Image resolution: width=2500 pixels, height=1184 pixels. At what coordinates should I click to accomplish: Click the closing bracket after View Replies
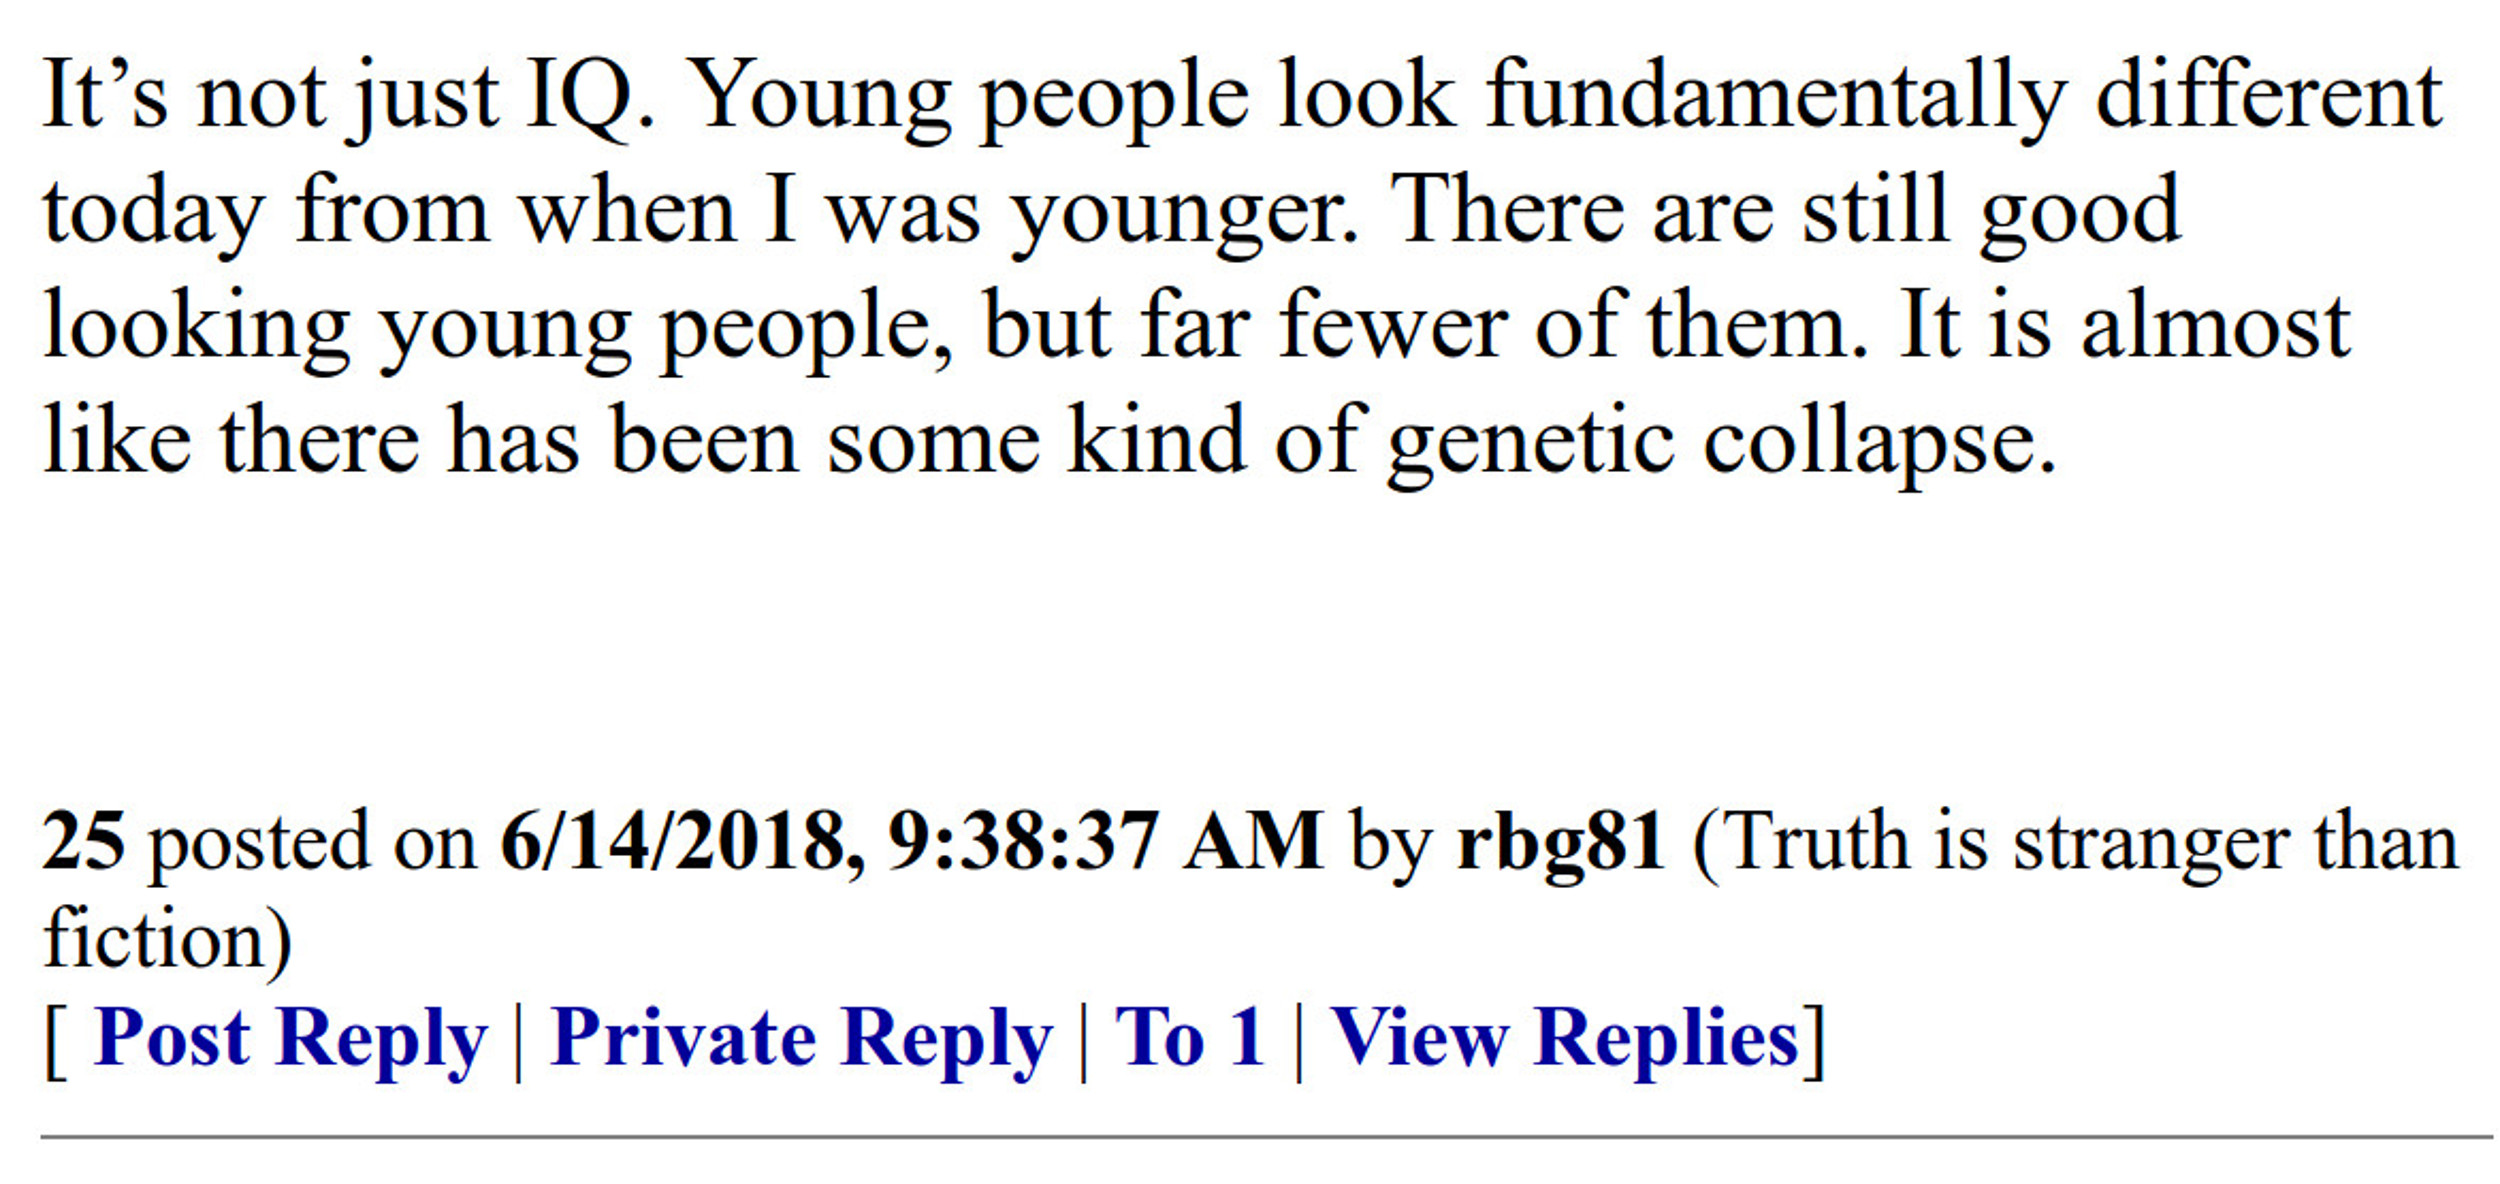(1814, 1041)
